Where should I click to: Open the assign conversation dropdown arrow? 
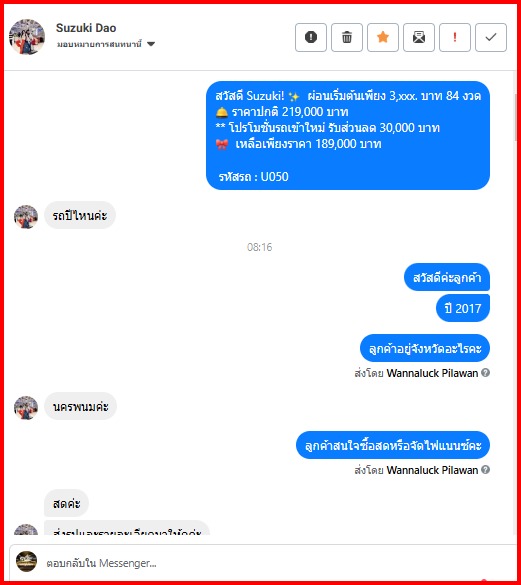(151, 44)
